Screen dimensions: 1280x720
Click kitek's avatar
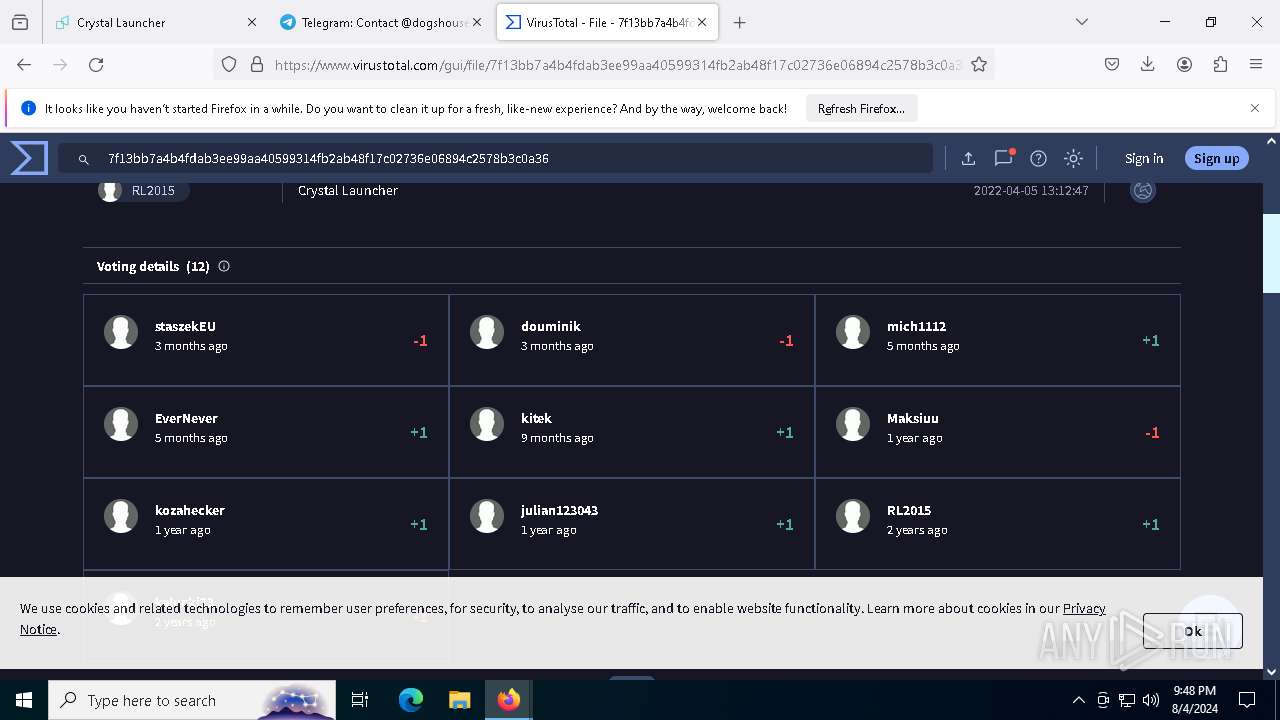[487, 424]
